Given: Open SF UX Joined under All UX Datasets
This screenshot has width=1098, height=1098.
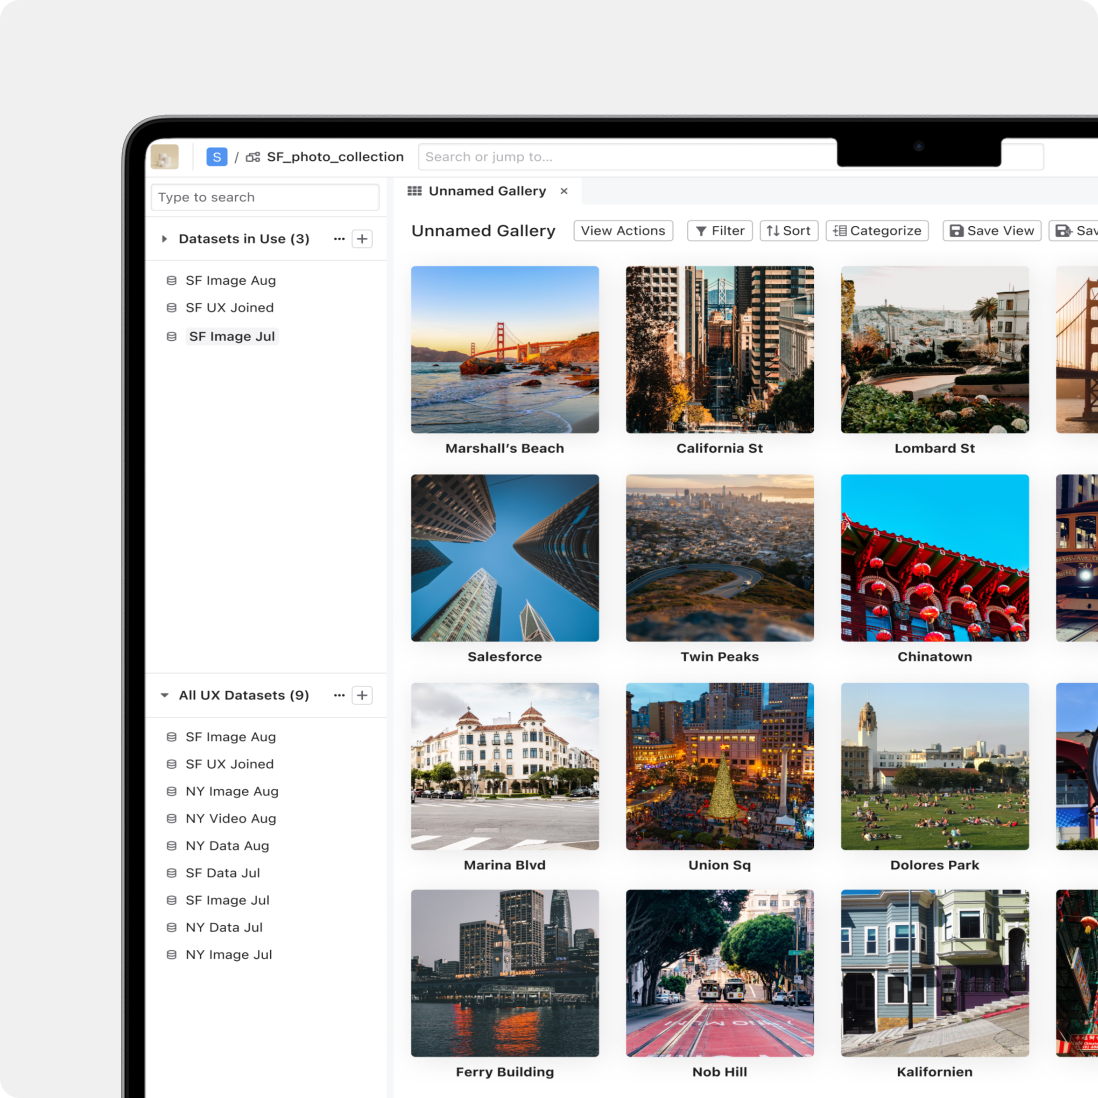Looking at the screenshot, I should pos(230,764).
